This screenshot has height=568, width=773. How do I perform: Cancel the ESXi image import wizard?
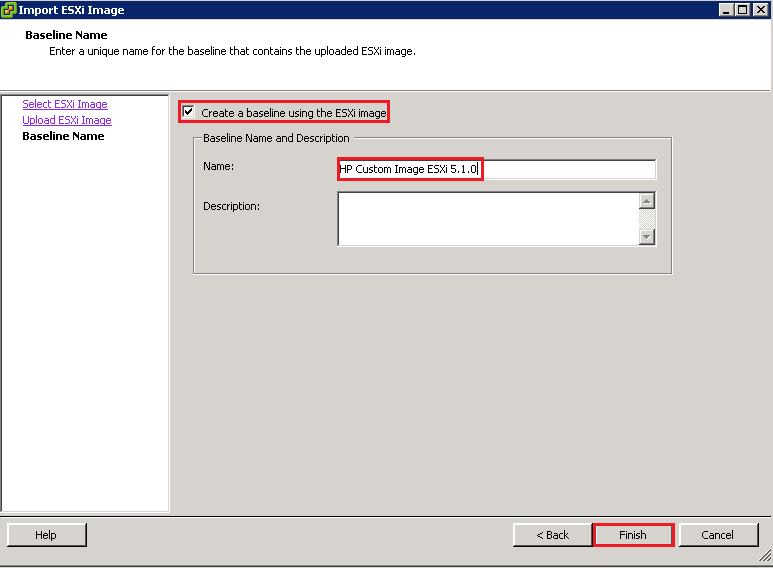click(718, 535)
